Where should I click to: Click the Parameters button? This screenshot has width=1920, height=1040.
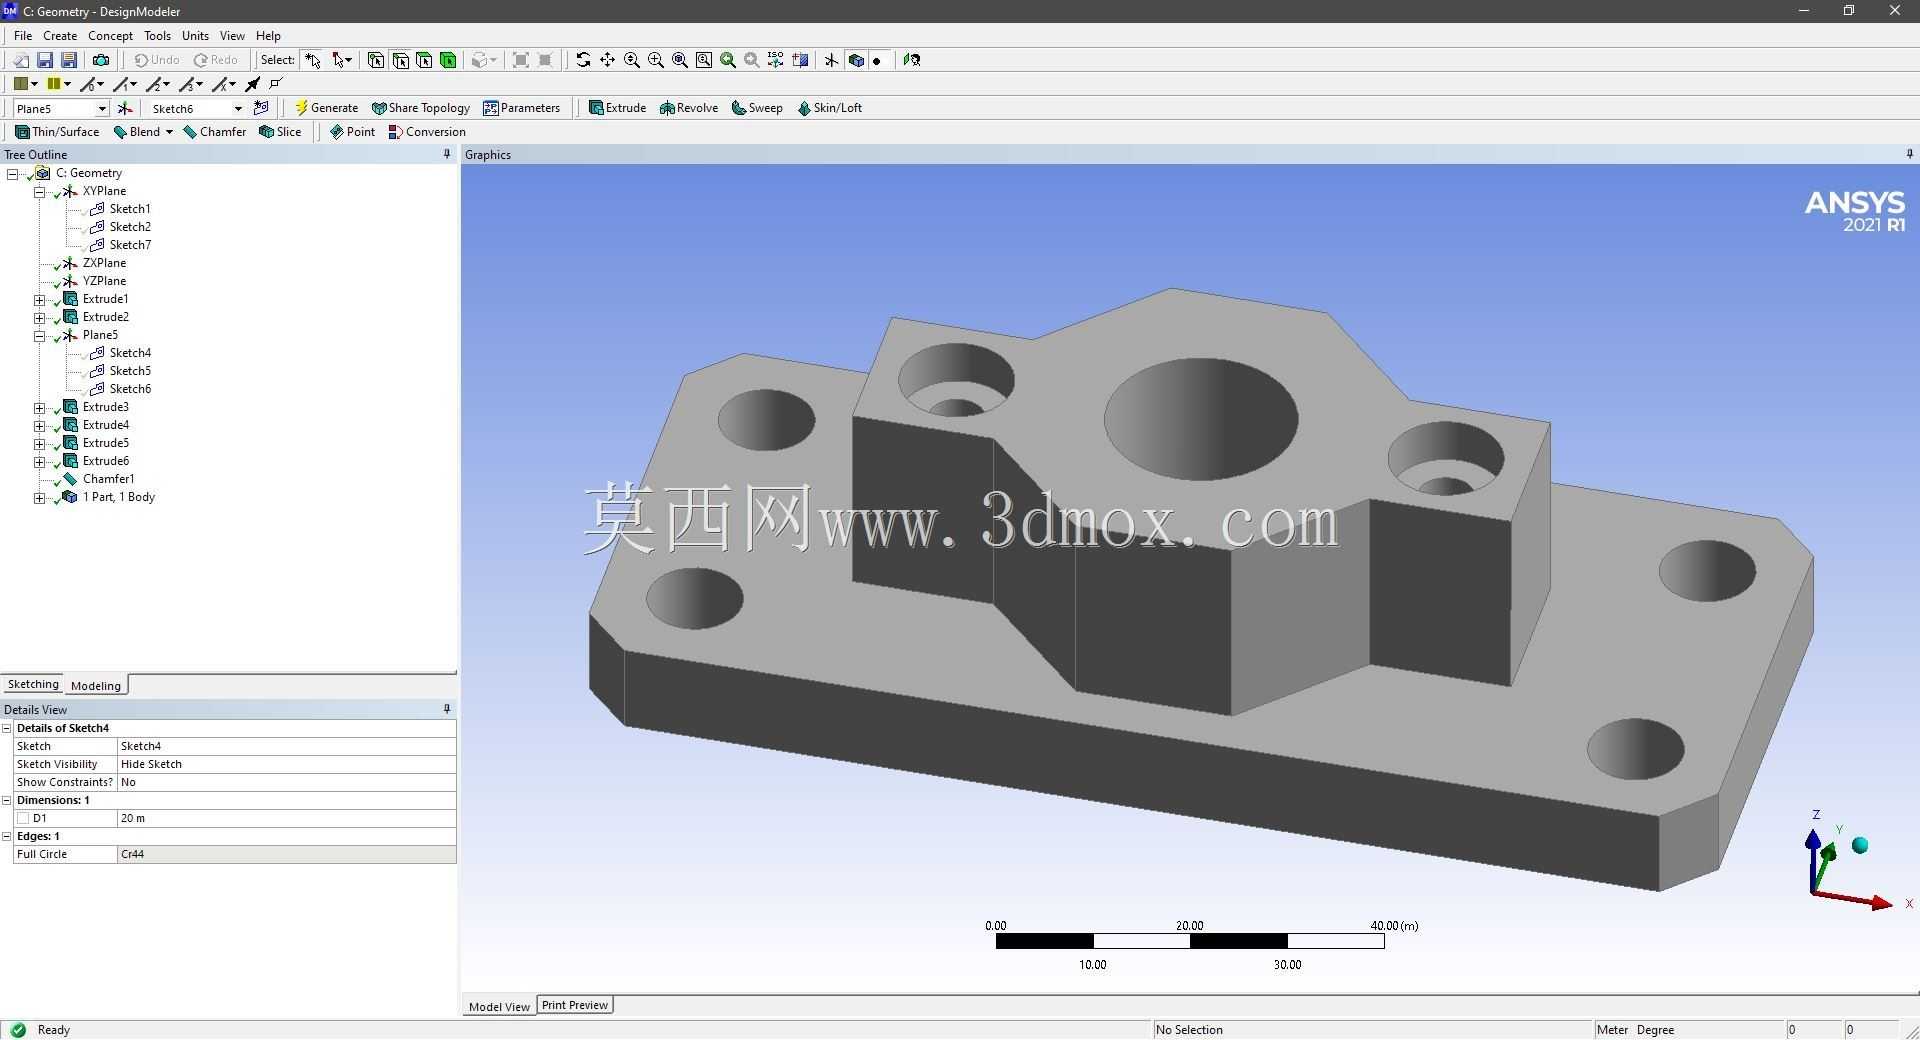522,108
